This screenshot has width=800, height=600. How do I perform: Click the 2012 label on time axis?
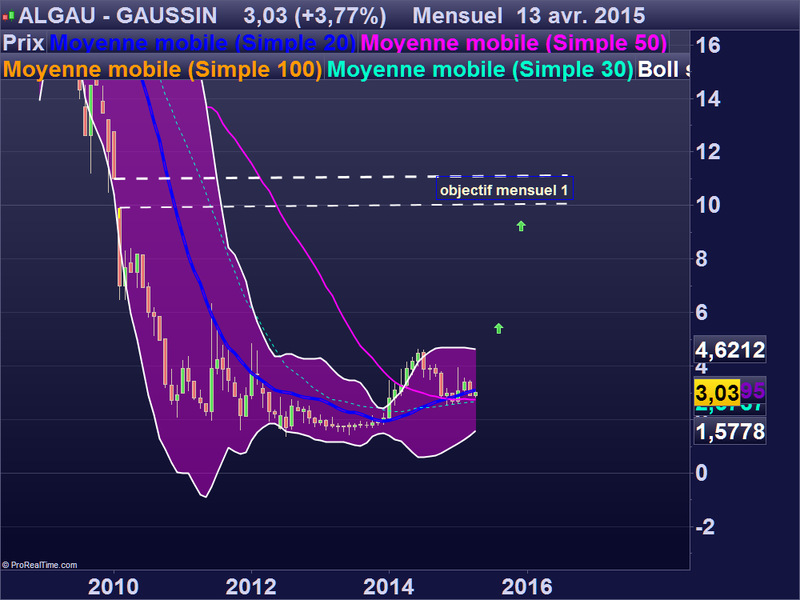point(251,587)
